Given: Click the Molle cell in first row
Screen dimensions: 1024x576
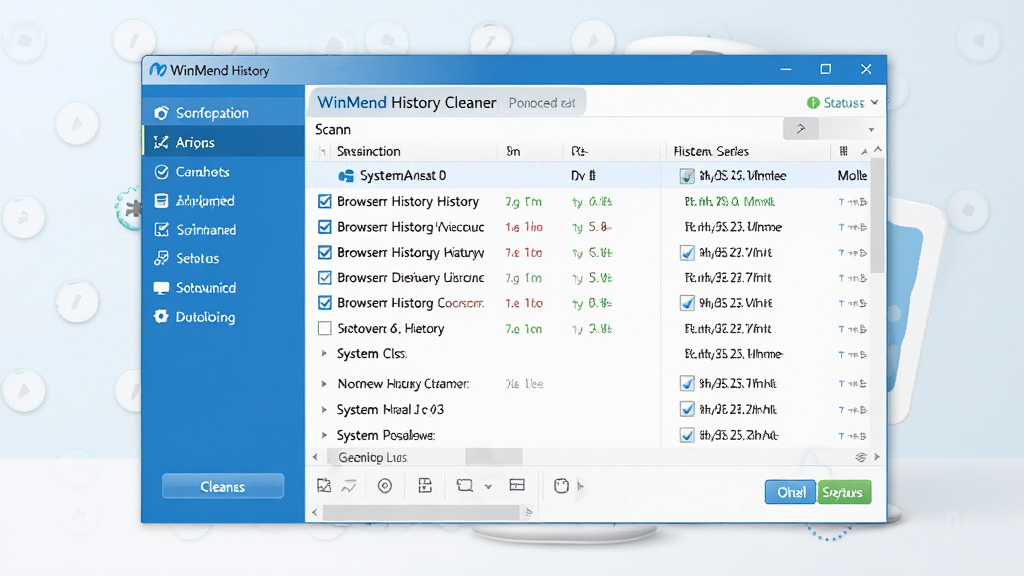Looking at the screenshot, I should pos(852,176).
